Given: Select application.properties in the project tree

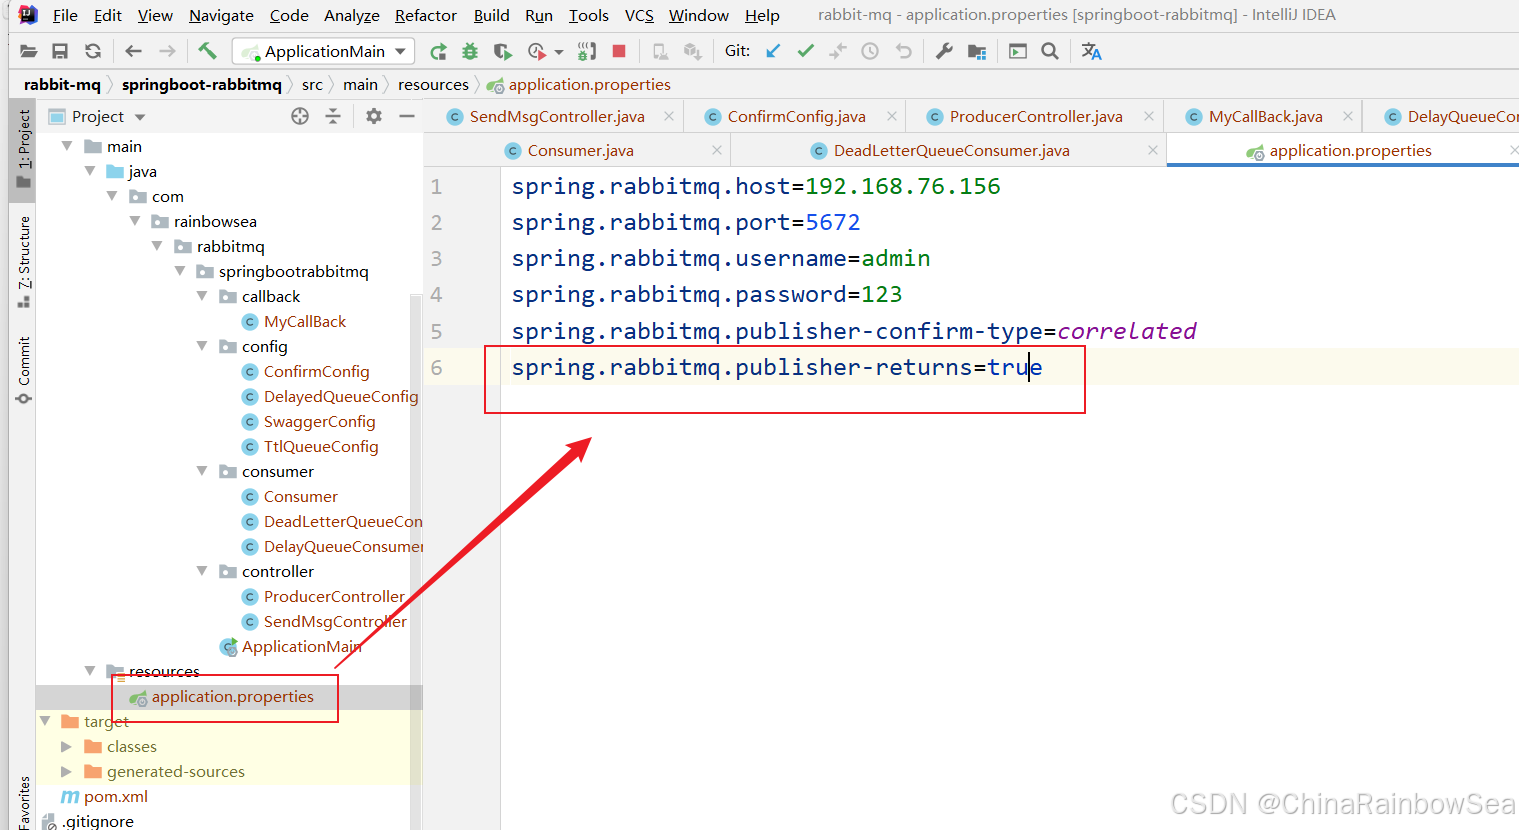Looking at the screenshot, I should point(232,696).
